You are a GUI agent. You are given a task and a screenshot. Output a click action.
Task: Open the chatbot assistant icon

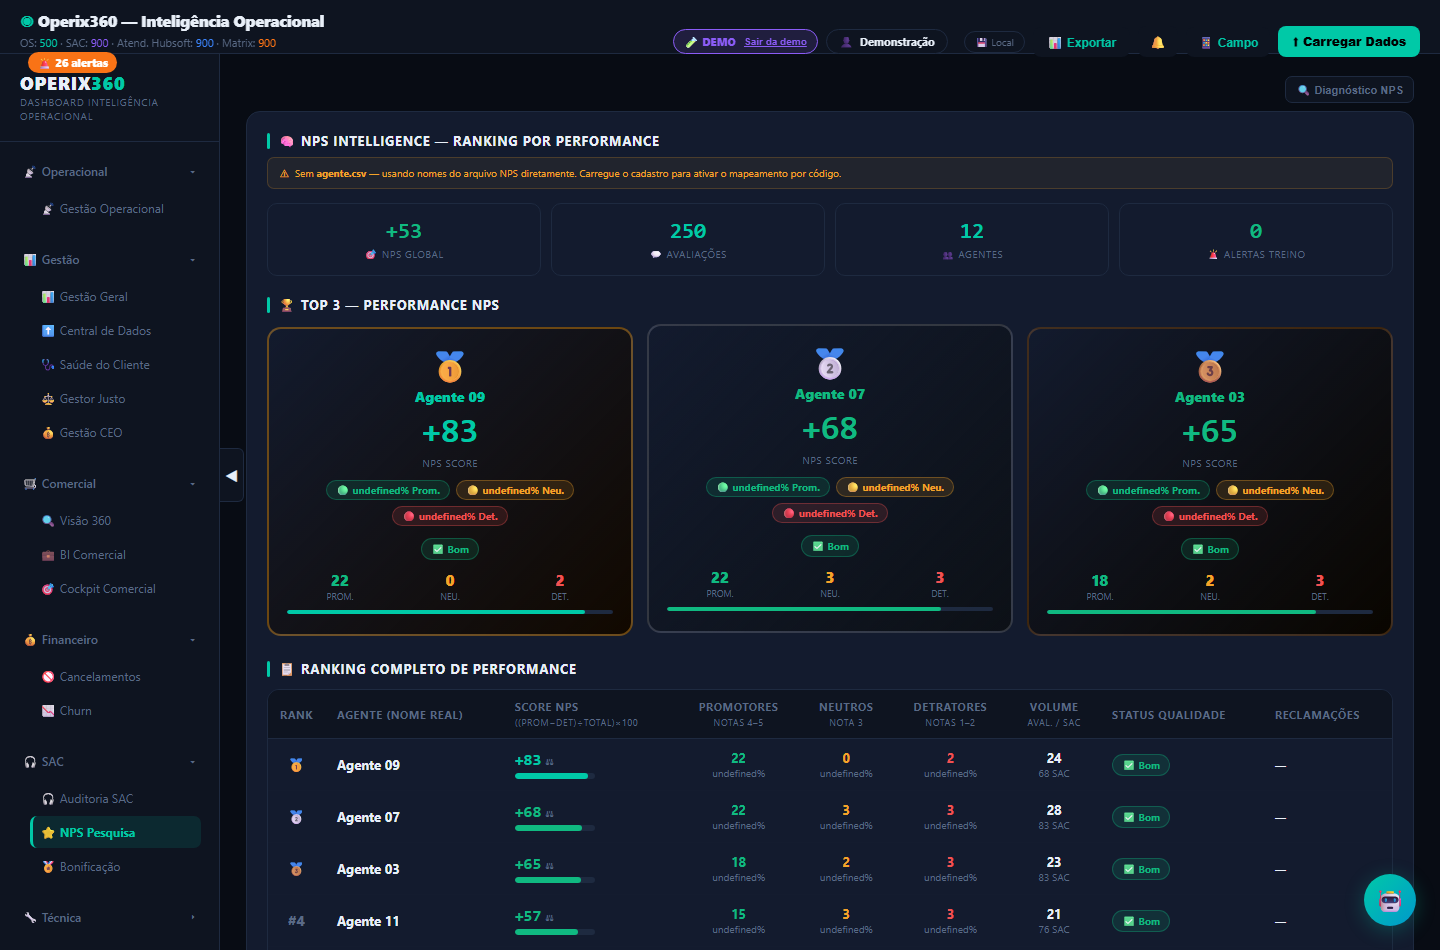(x=1390, y=900)
